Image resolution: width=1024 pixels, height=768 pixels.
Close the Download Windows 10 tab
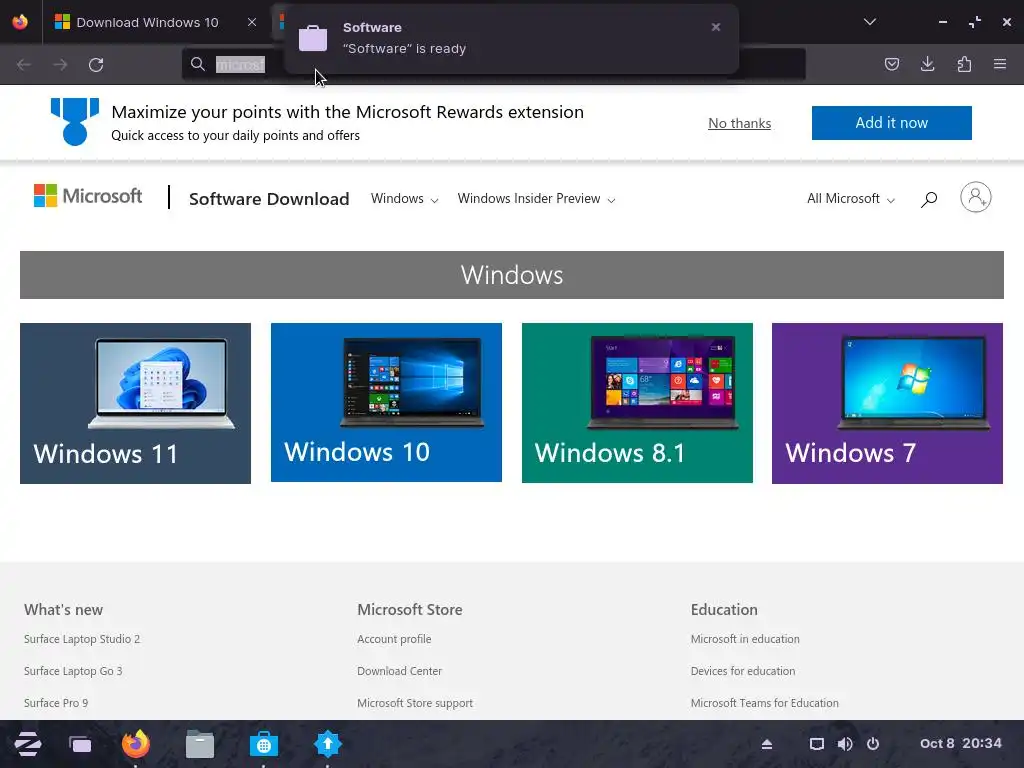click(251, 22)
